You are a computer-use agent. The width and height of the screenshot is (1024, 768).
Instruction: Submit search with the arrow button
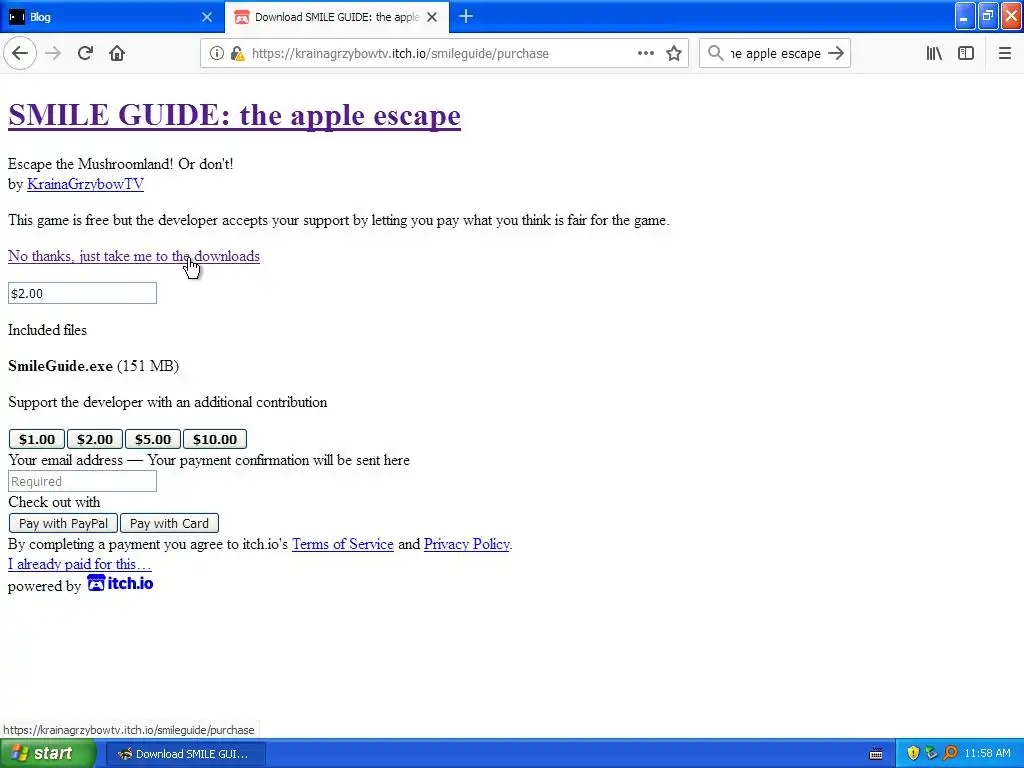(836, 54)
